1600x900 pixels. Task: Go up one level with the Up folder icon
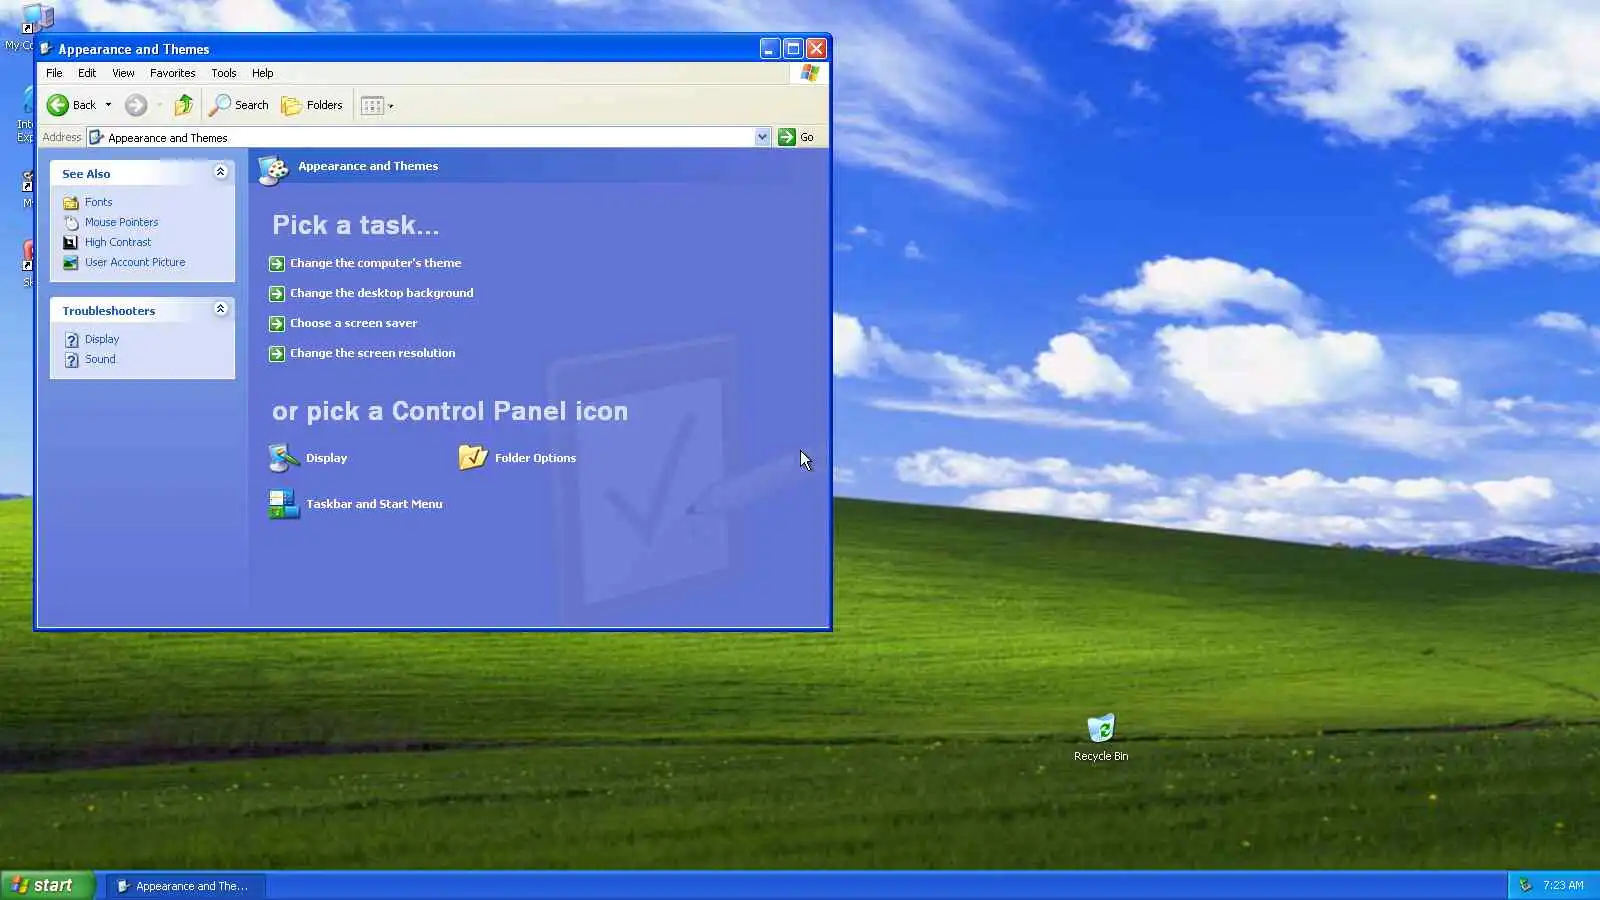(184, 105)
